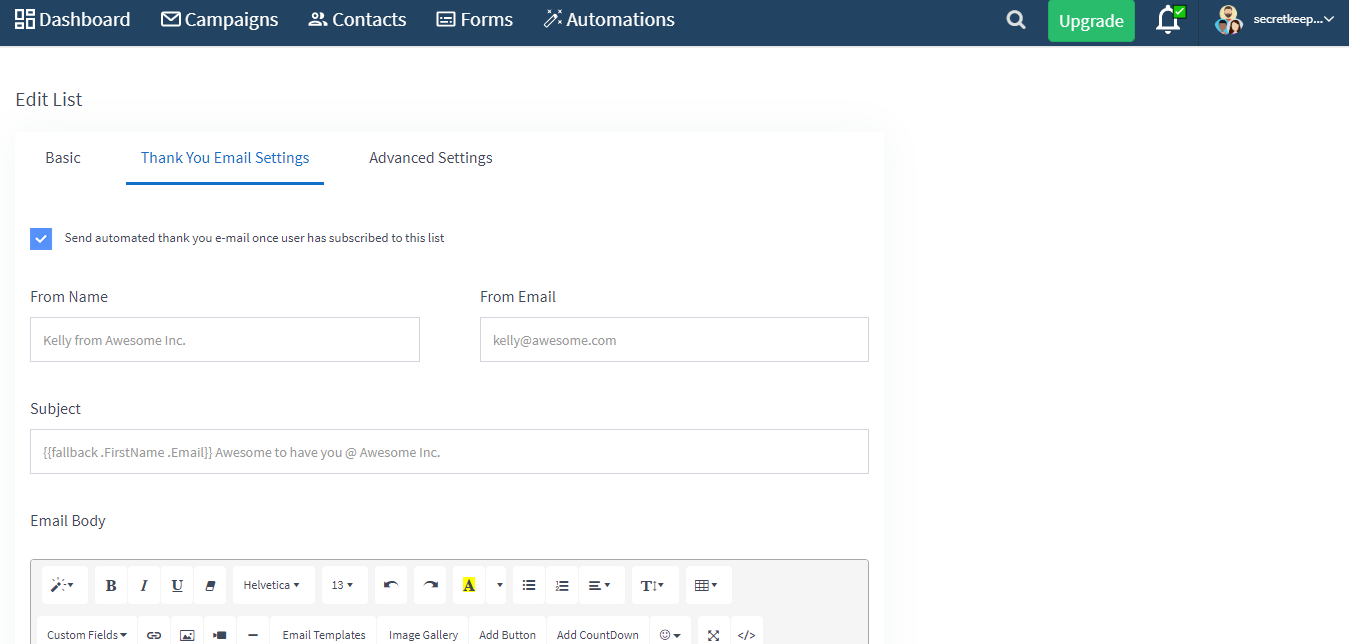Open the Advanced Settings tab
This screenshot has height=644, width=1349.
[431, 158]
